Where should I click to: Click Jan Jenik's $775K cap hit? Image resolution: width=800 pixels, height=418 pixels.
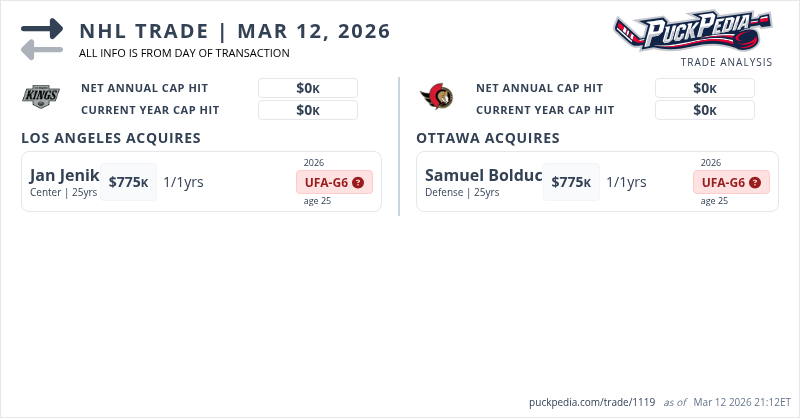pos(129,182)
